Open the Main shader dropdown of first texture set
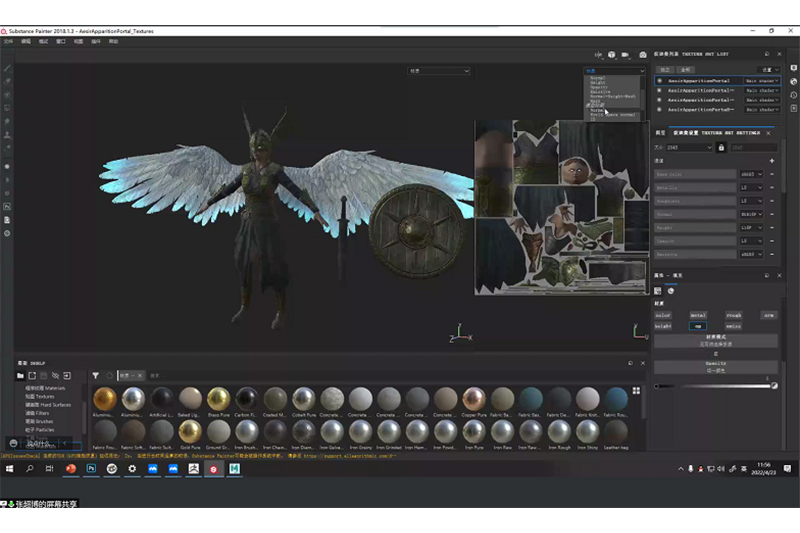Screen dimensions: 800x533 tap(761, 80)
